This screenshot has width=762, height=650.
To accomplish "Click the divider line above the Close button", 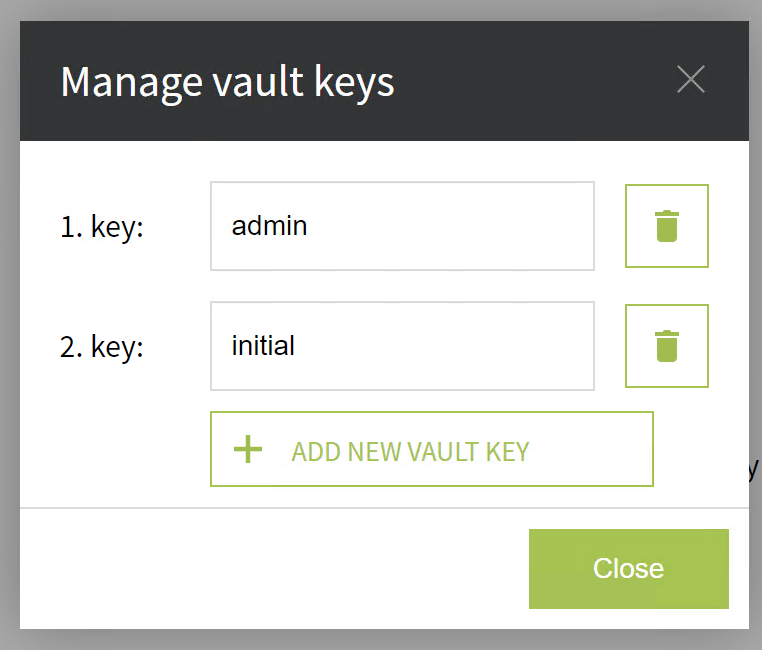I will [300, 508].
